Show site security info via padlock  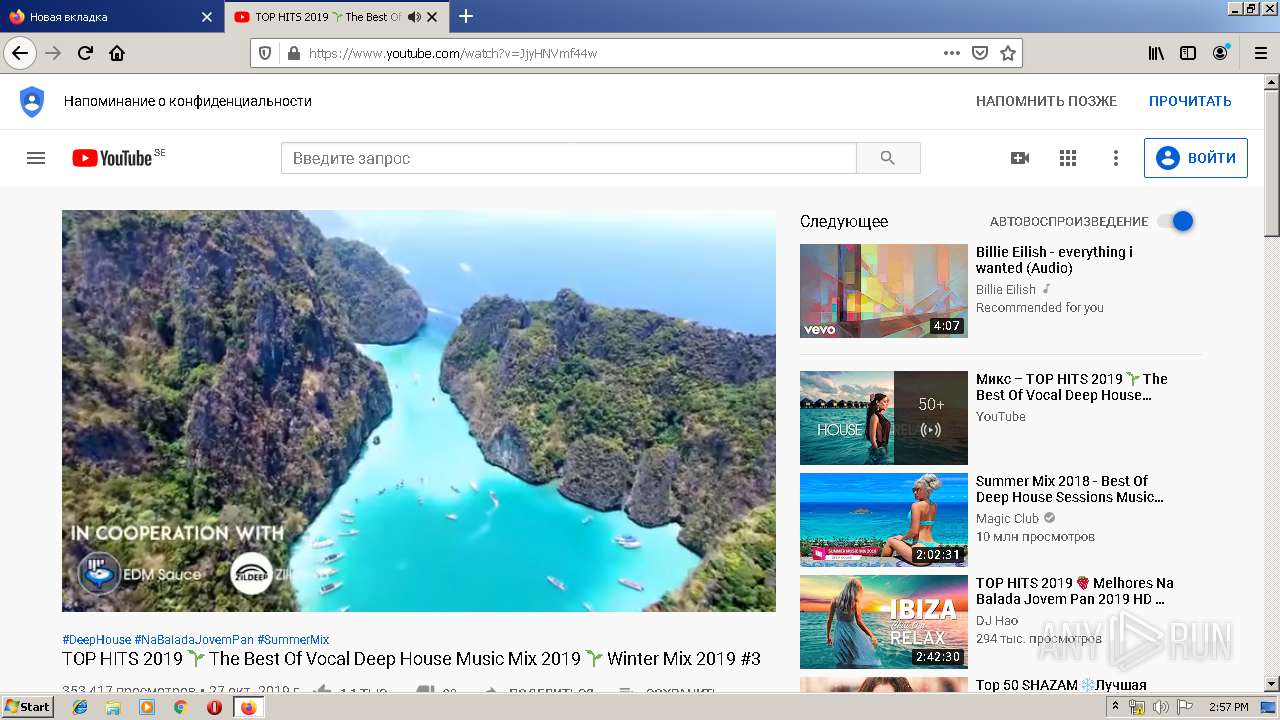tap(293, 53)
